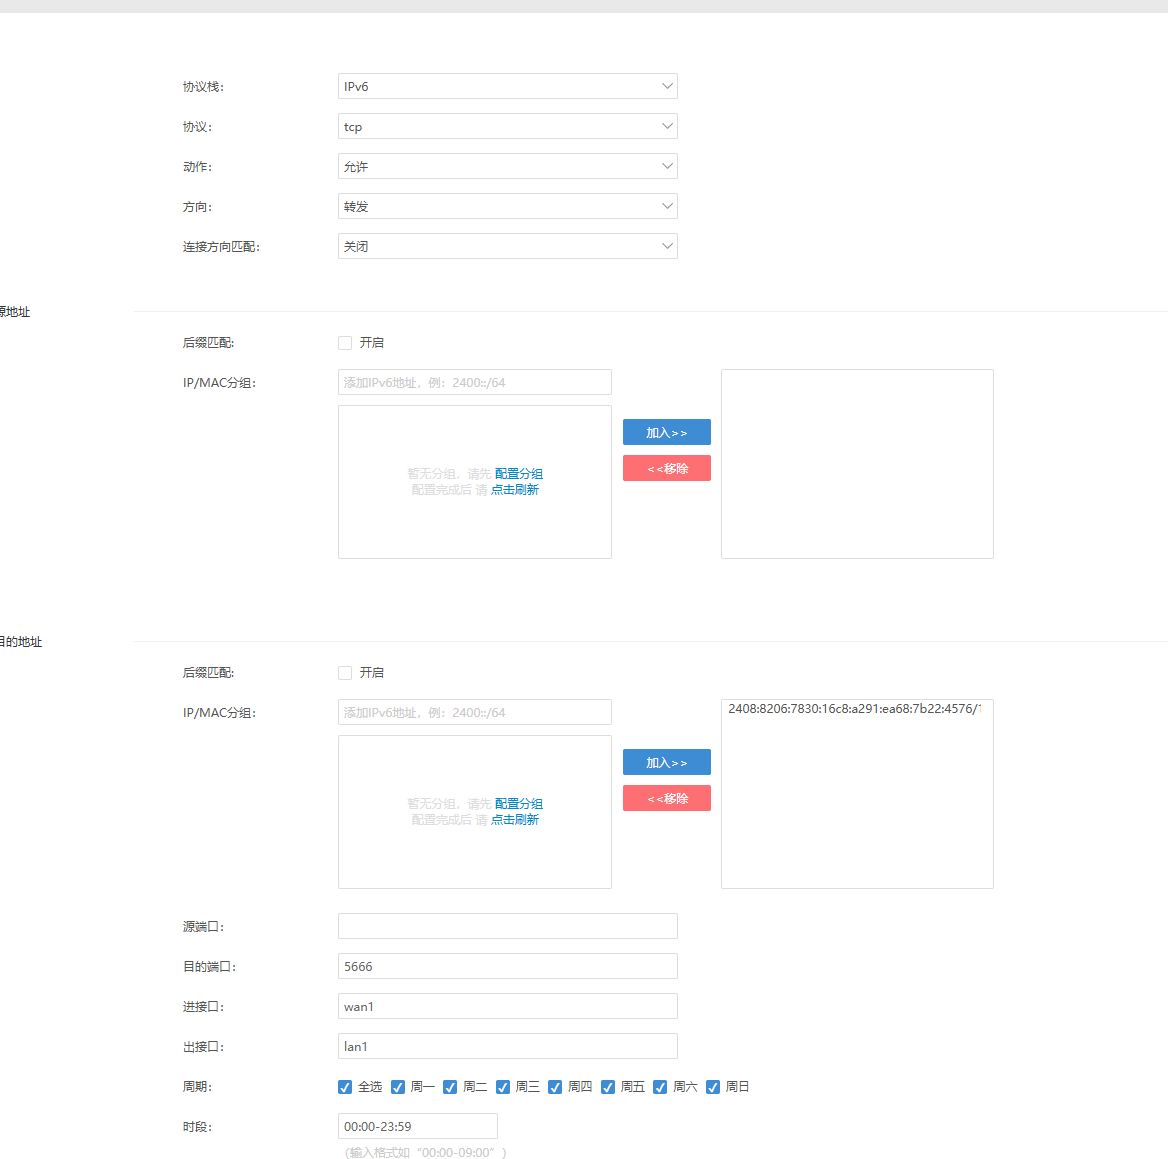Expand the 方向 转发 dropdown
Screen dimensions: 1168x1159
[x=507, y=206]
